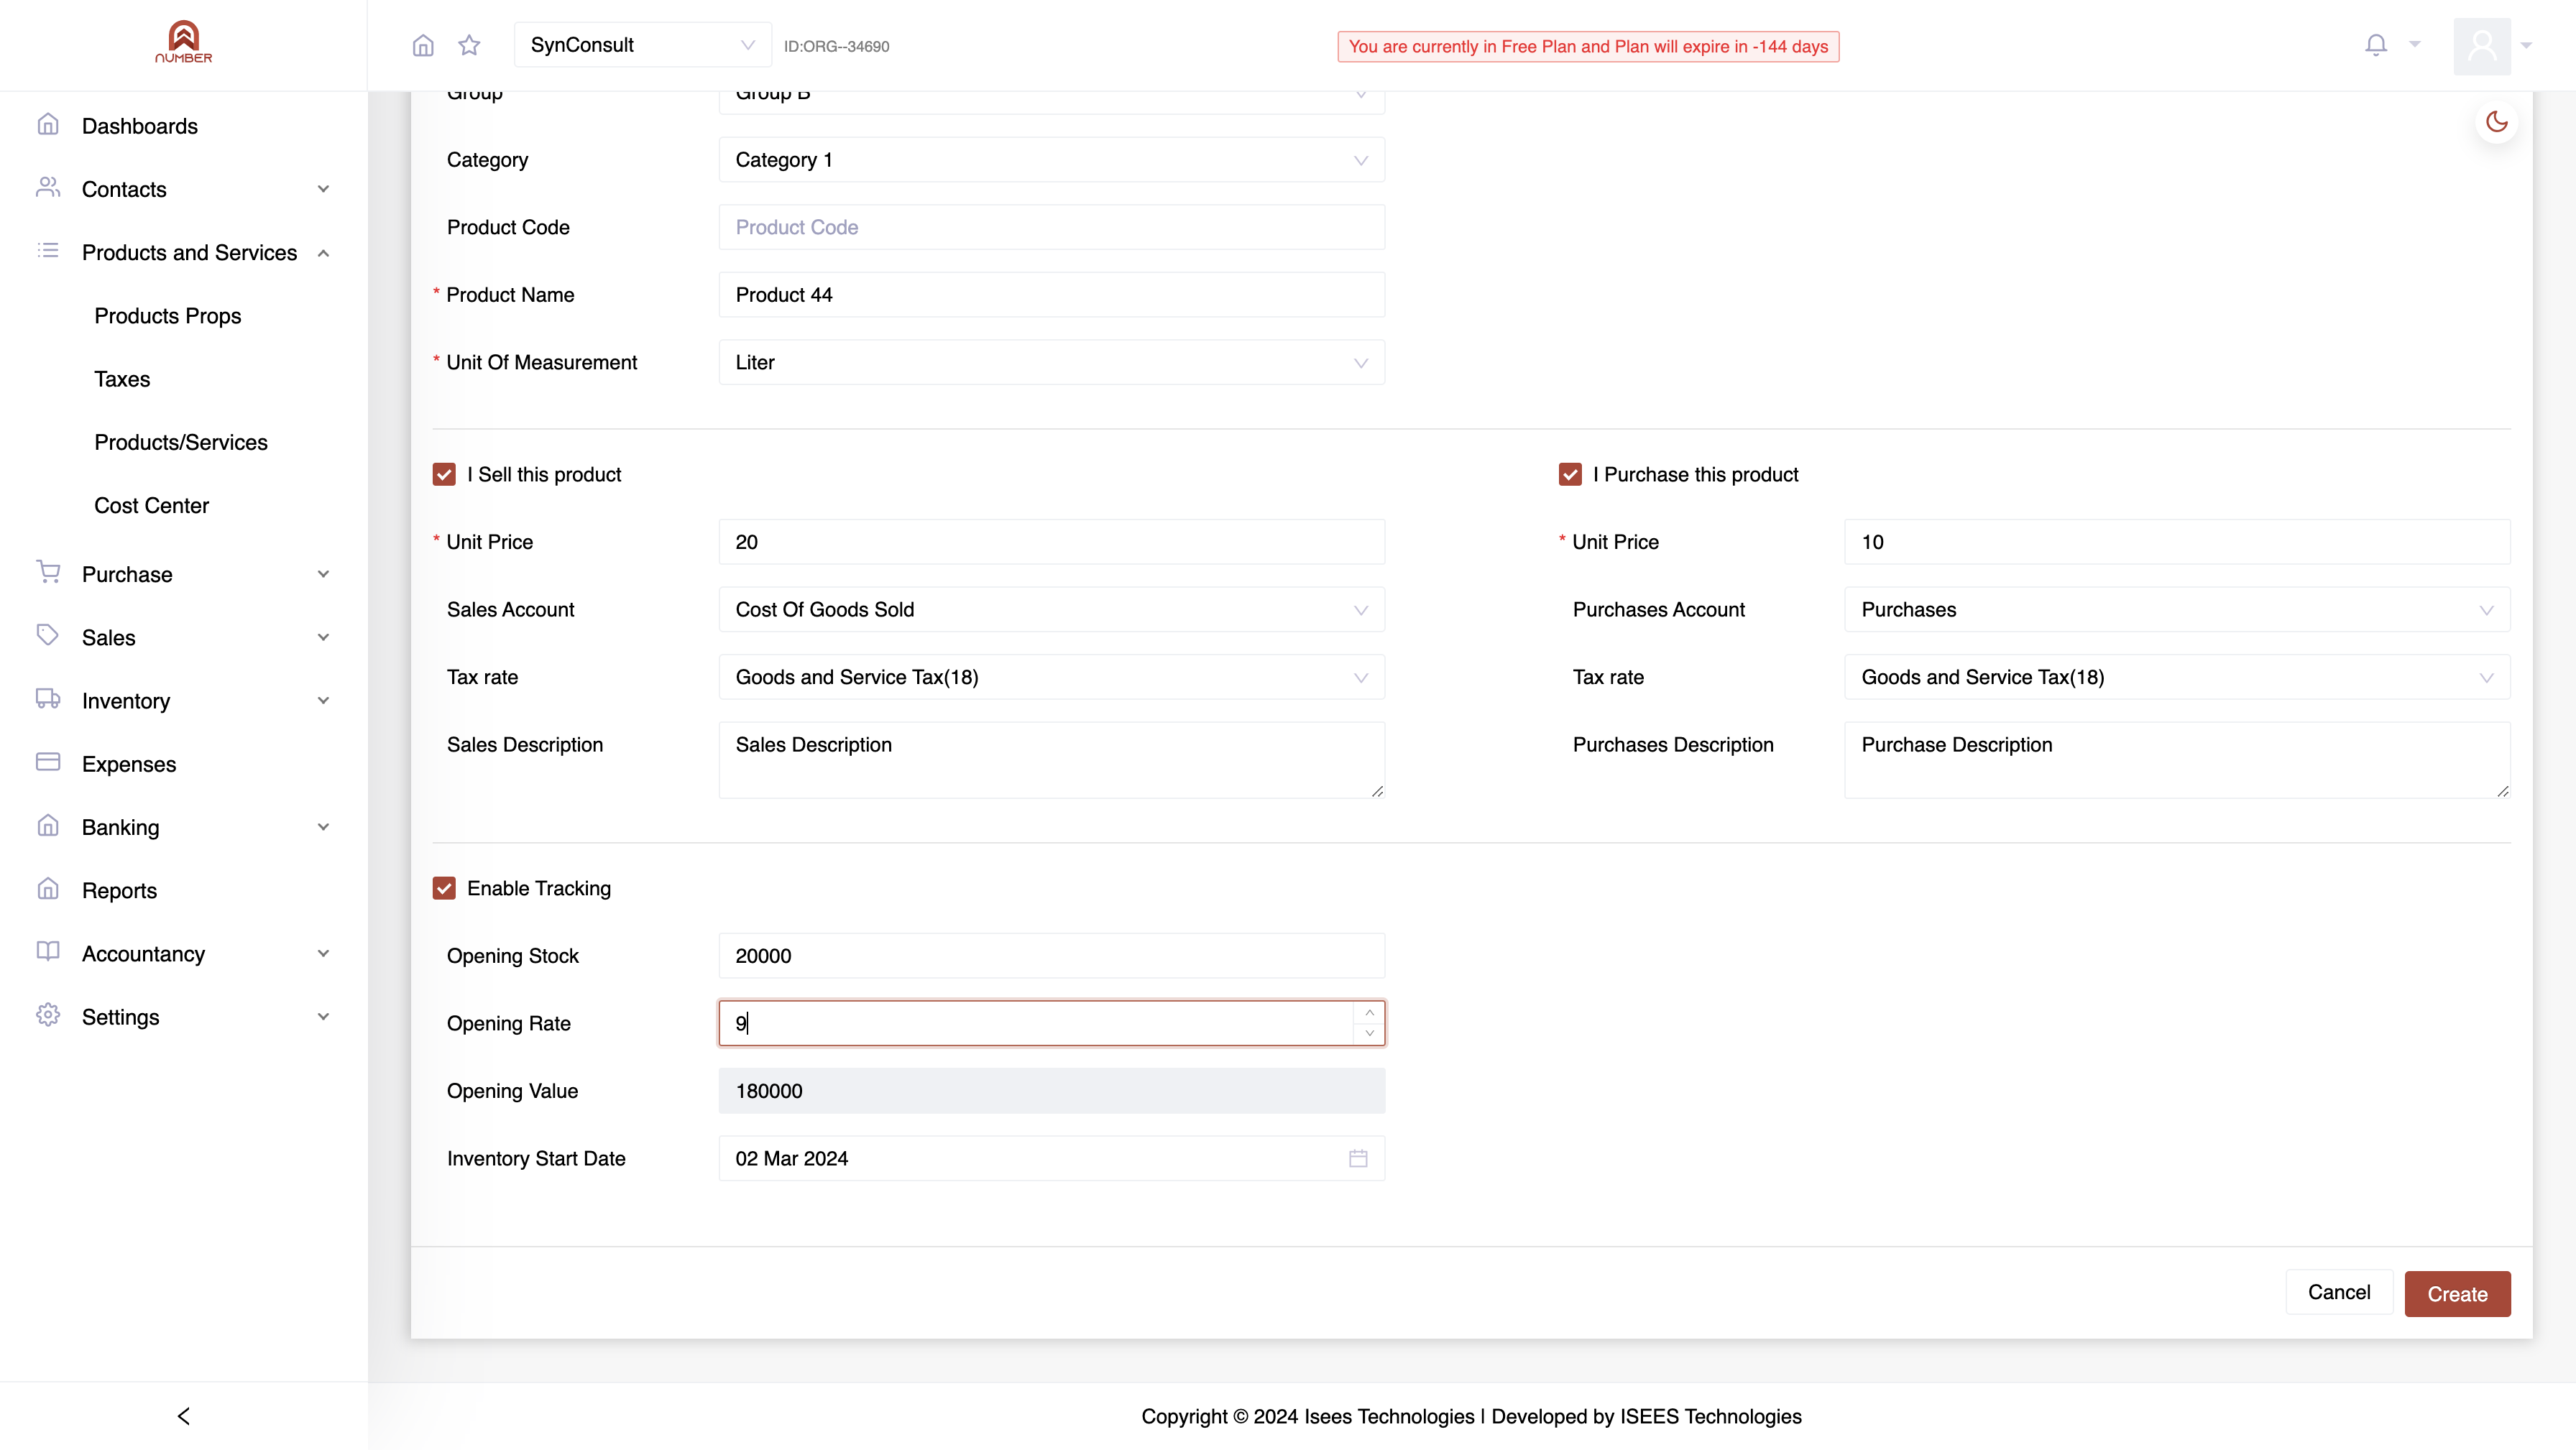
Task: Focus the Product Name field
Action: (x=1051, y=295)
